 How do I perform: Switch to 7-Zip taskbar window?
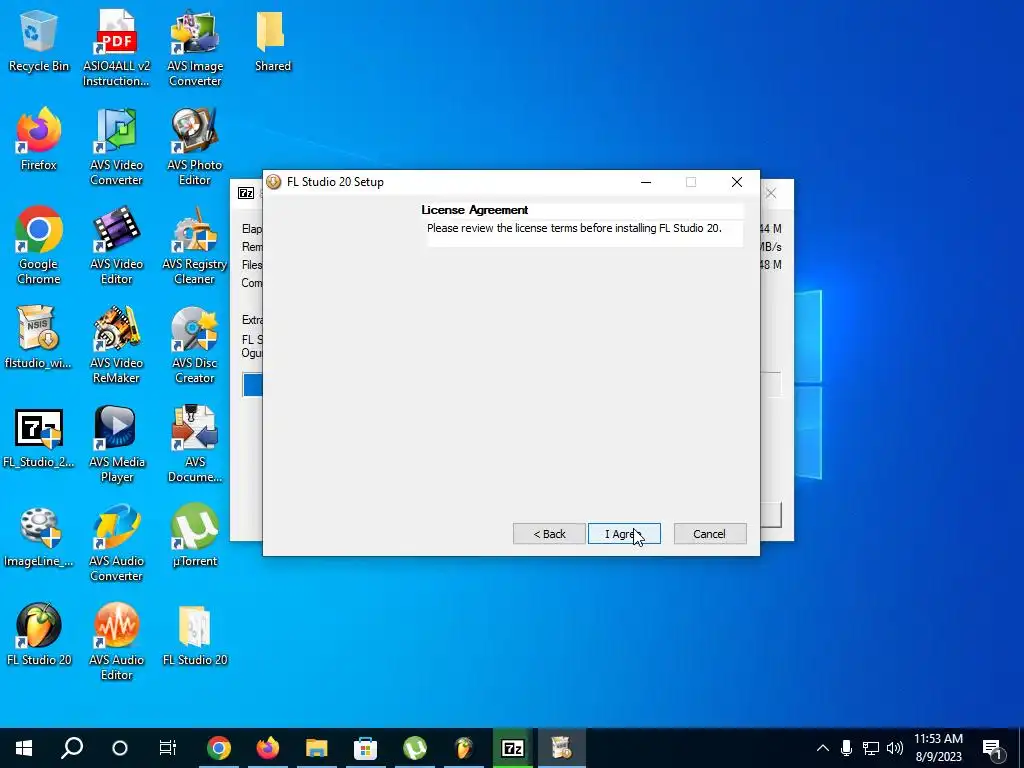(x=513, y=748)
